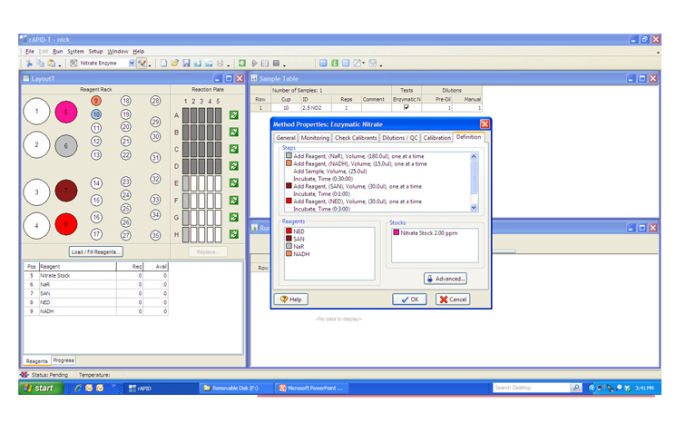Open the Windows Start menu
Viewport: 676px width, 443px height.
pyautogui.click(x=40, y=387)
